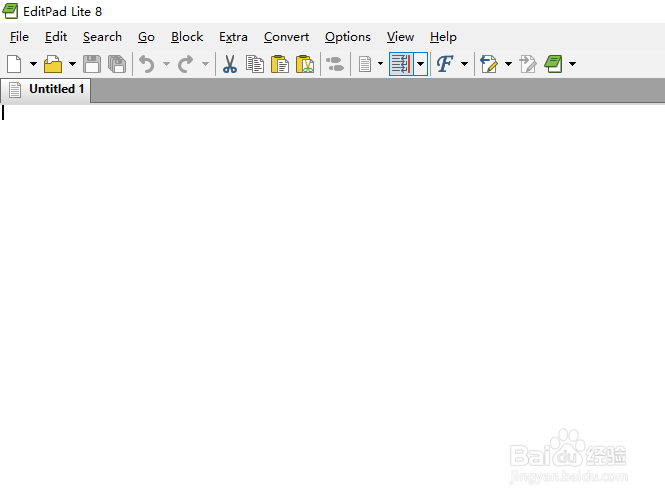This screenshot has width=665, height=500.
Task: Open the Edit menu
Action: [x=56, y=37]
